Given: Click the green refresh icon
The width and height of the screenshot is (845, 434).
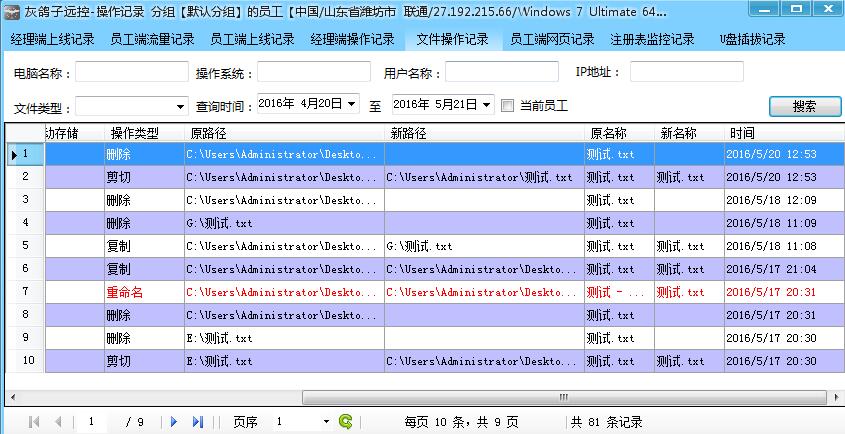Looking at the screenshot, I should point(346,422).
